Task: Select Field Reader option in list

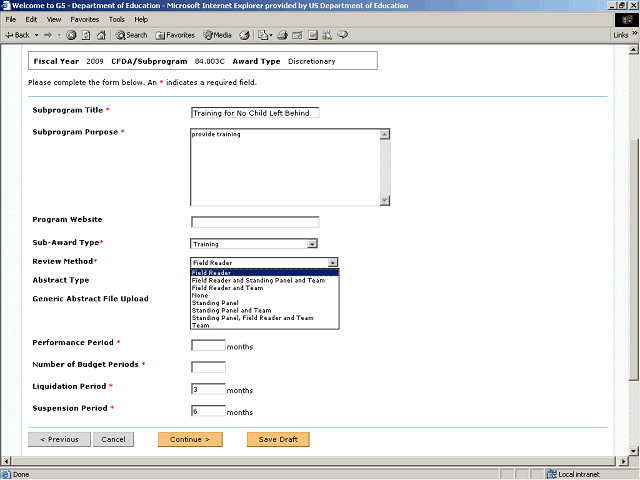Action: click(x=264, y=273)
